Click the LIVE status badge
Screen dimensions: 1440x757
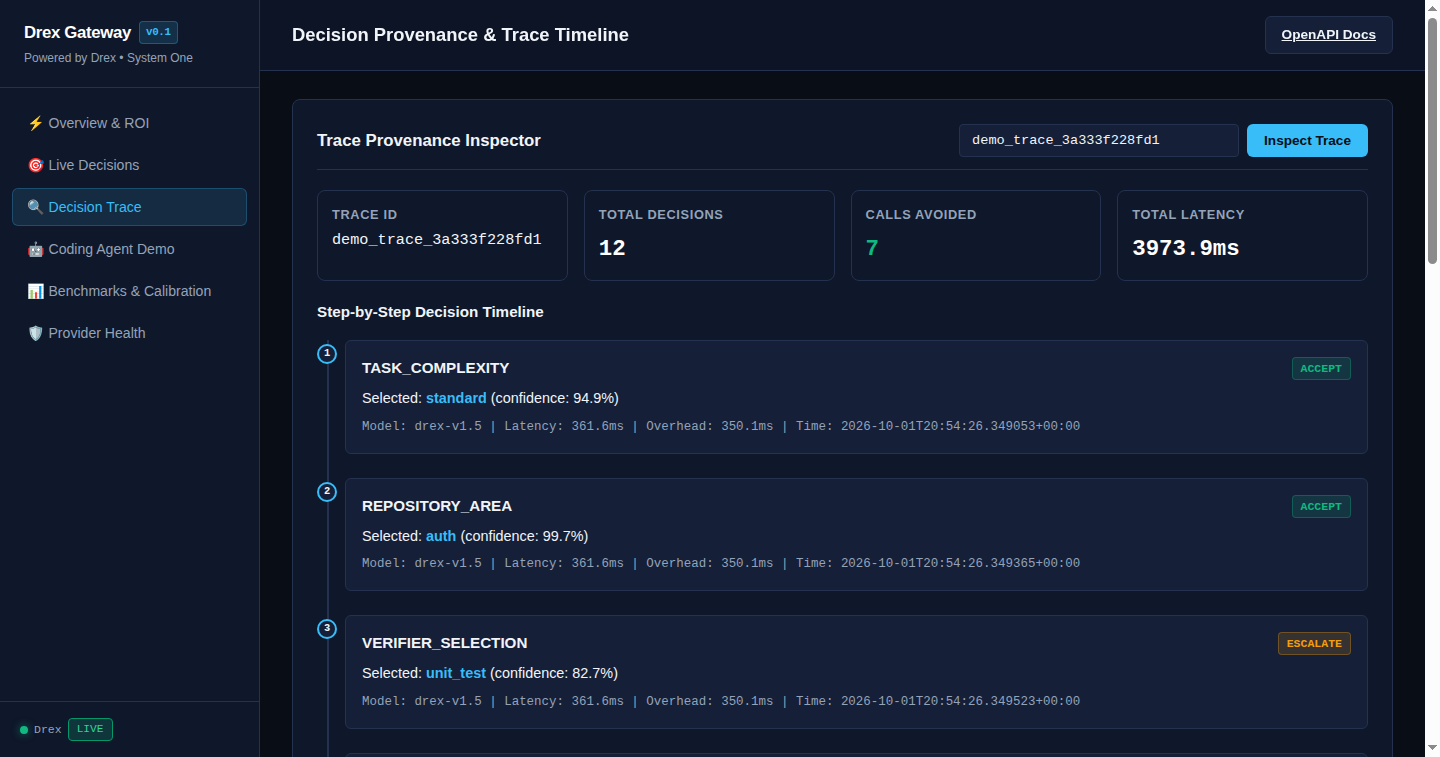90,729
